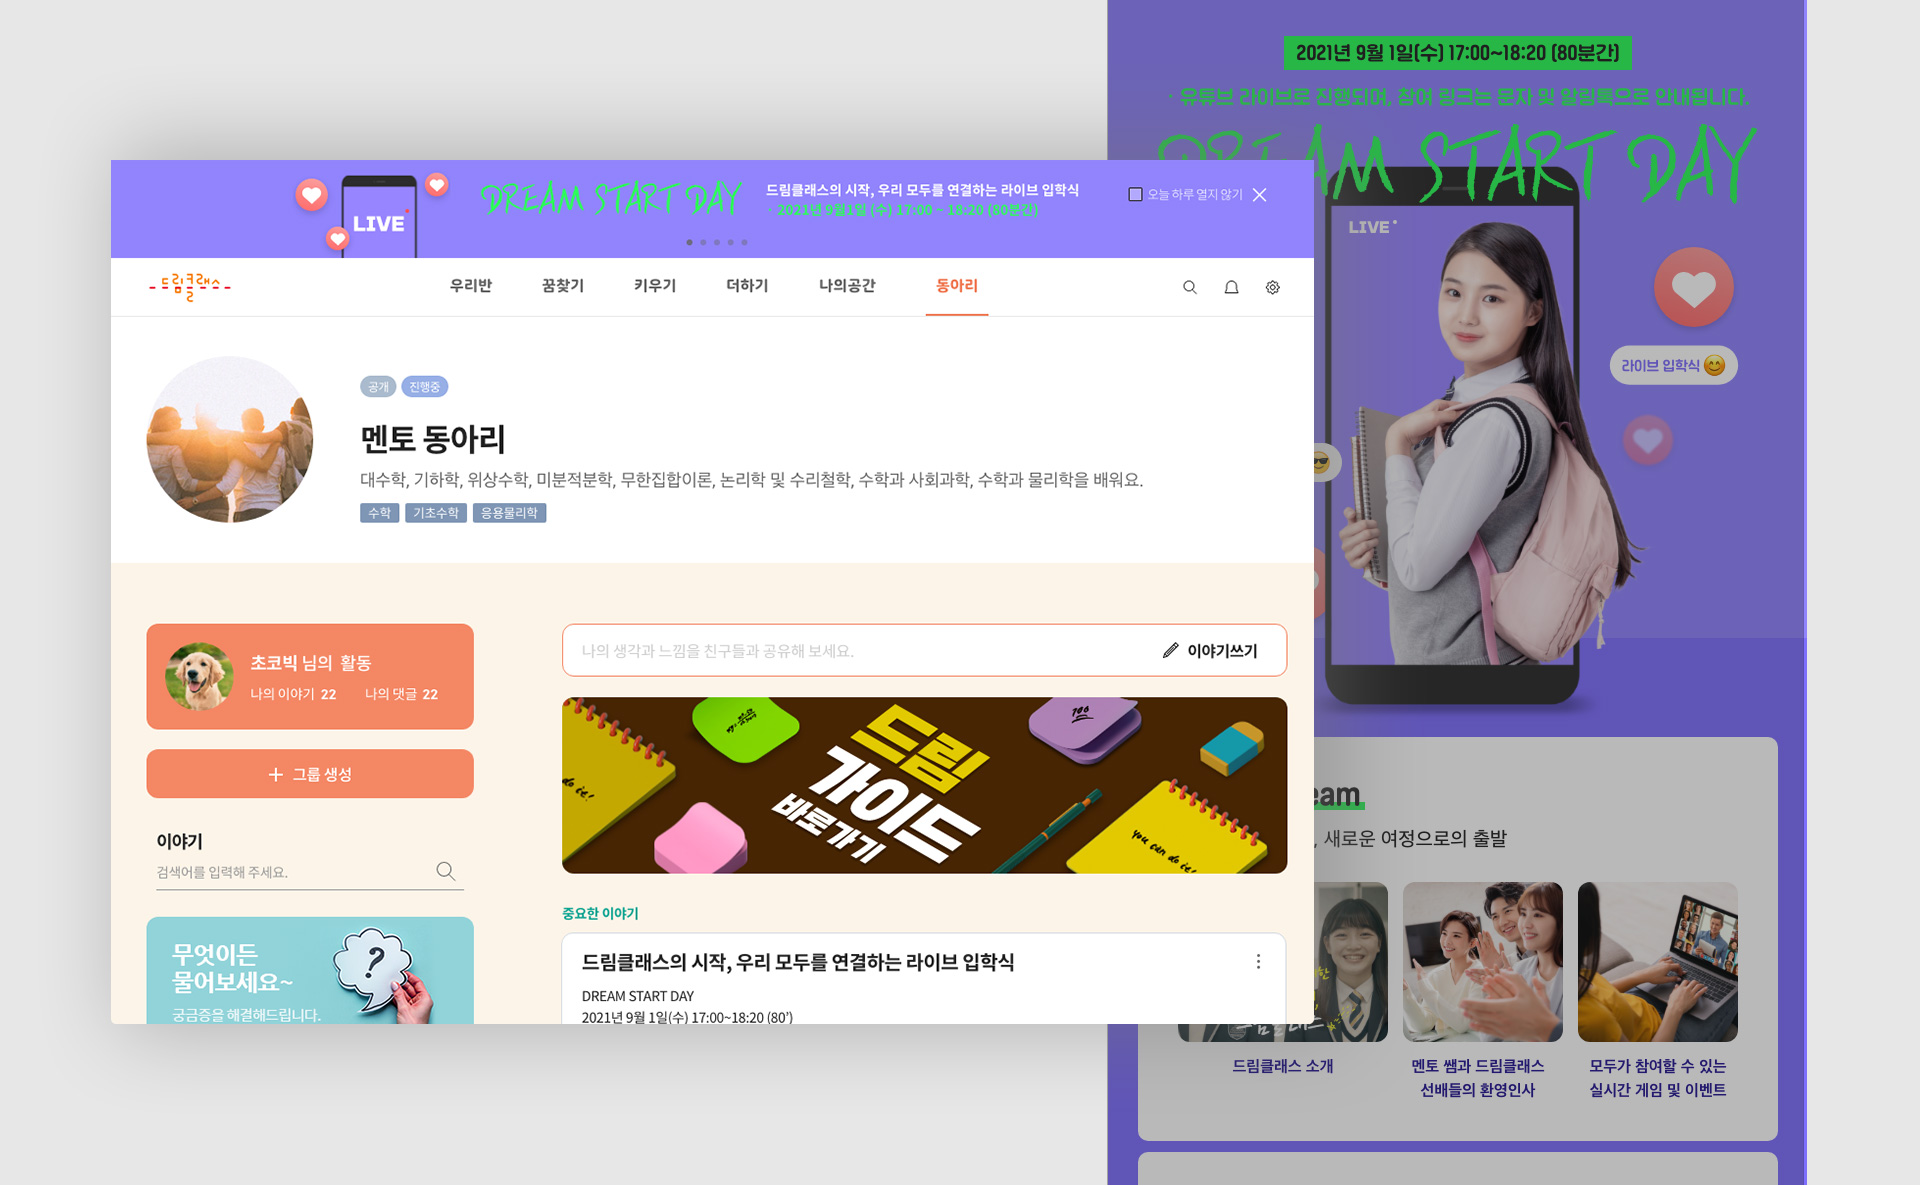Click the sidebar story search magnifier icon

click(x=445, y=871)
